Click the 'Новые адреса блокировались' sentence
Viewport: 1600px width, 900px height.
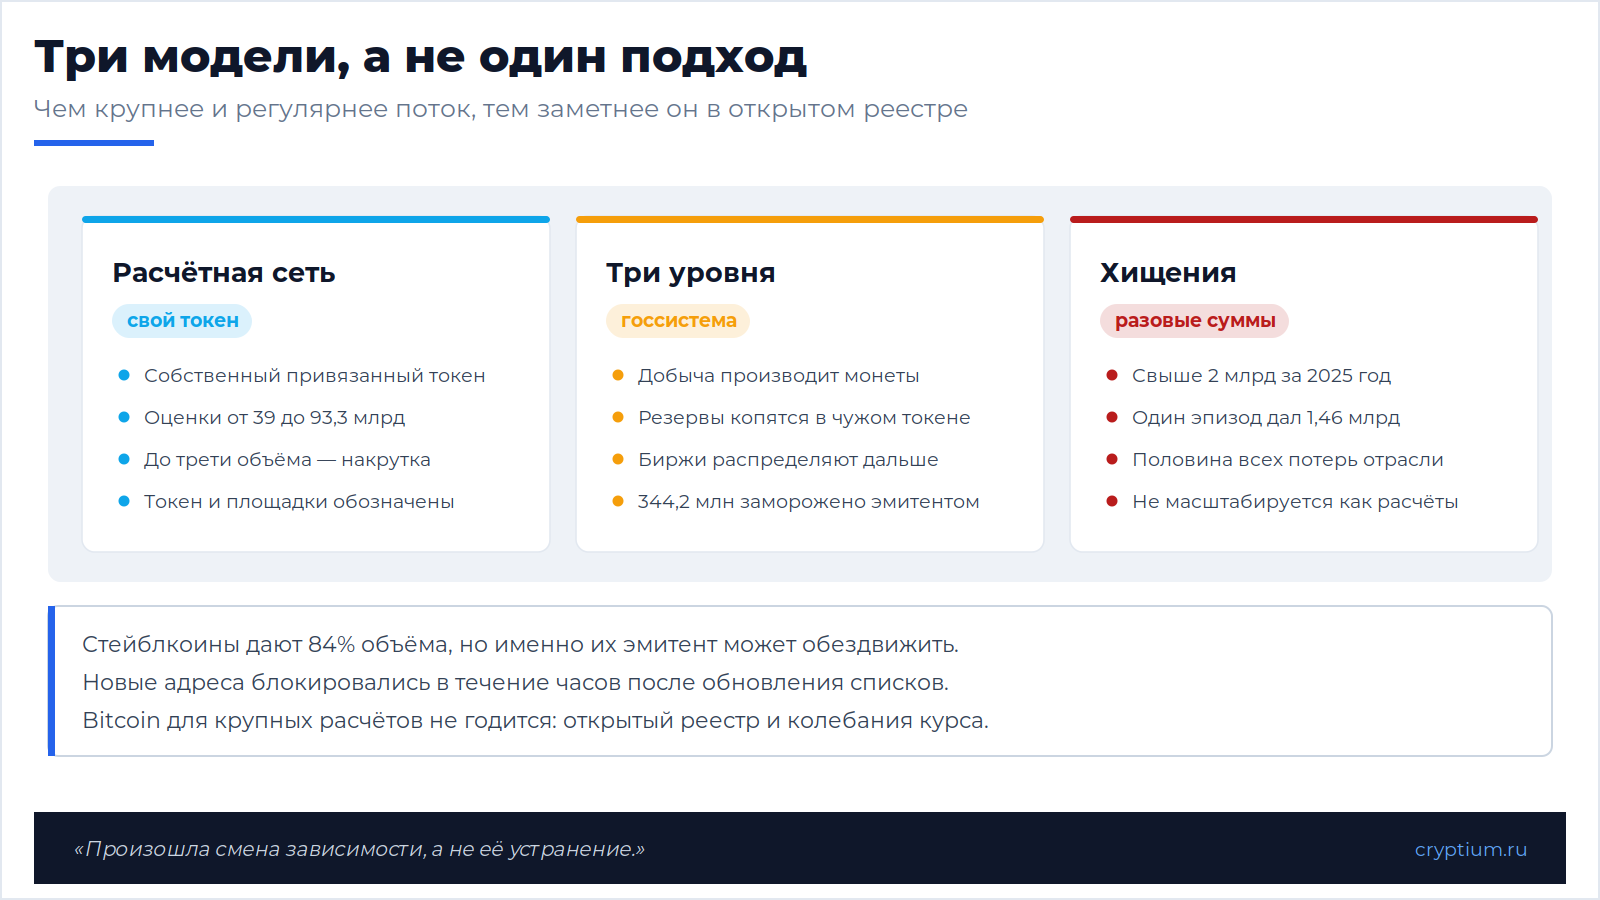(x=515, y=683)
